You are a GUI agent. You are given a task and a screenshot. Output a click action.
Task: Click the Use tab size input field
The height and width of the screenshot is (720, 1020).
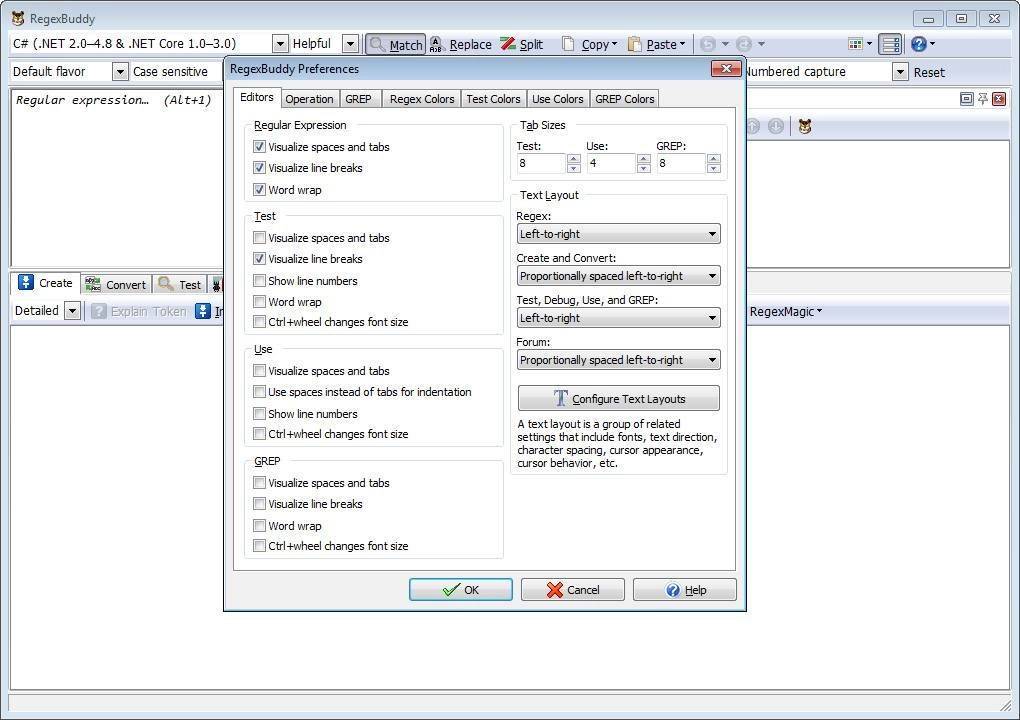coord(611,163)
